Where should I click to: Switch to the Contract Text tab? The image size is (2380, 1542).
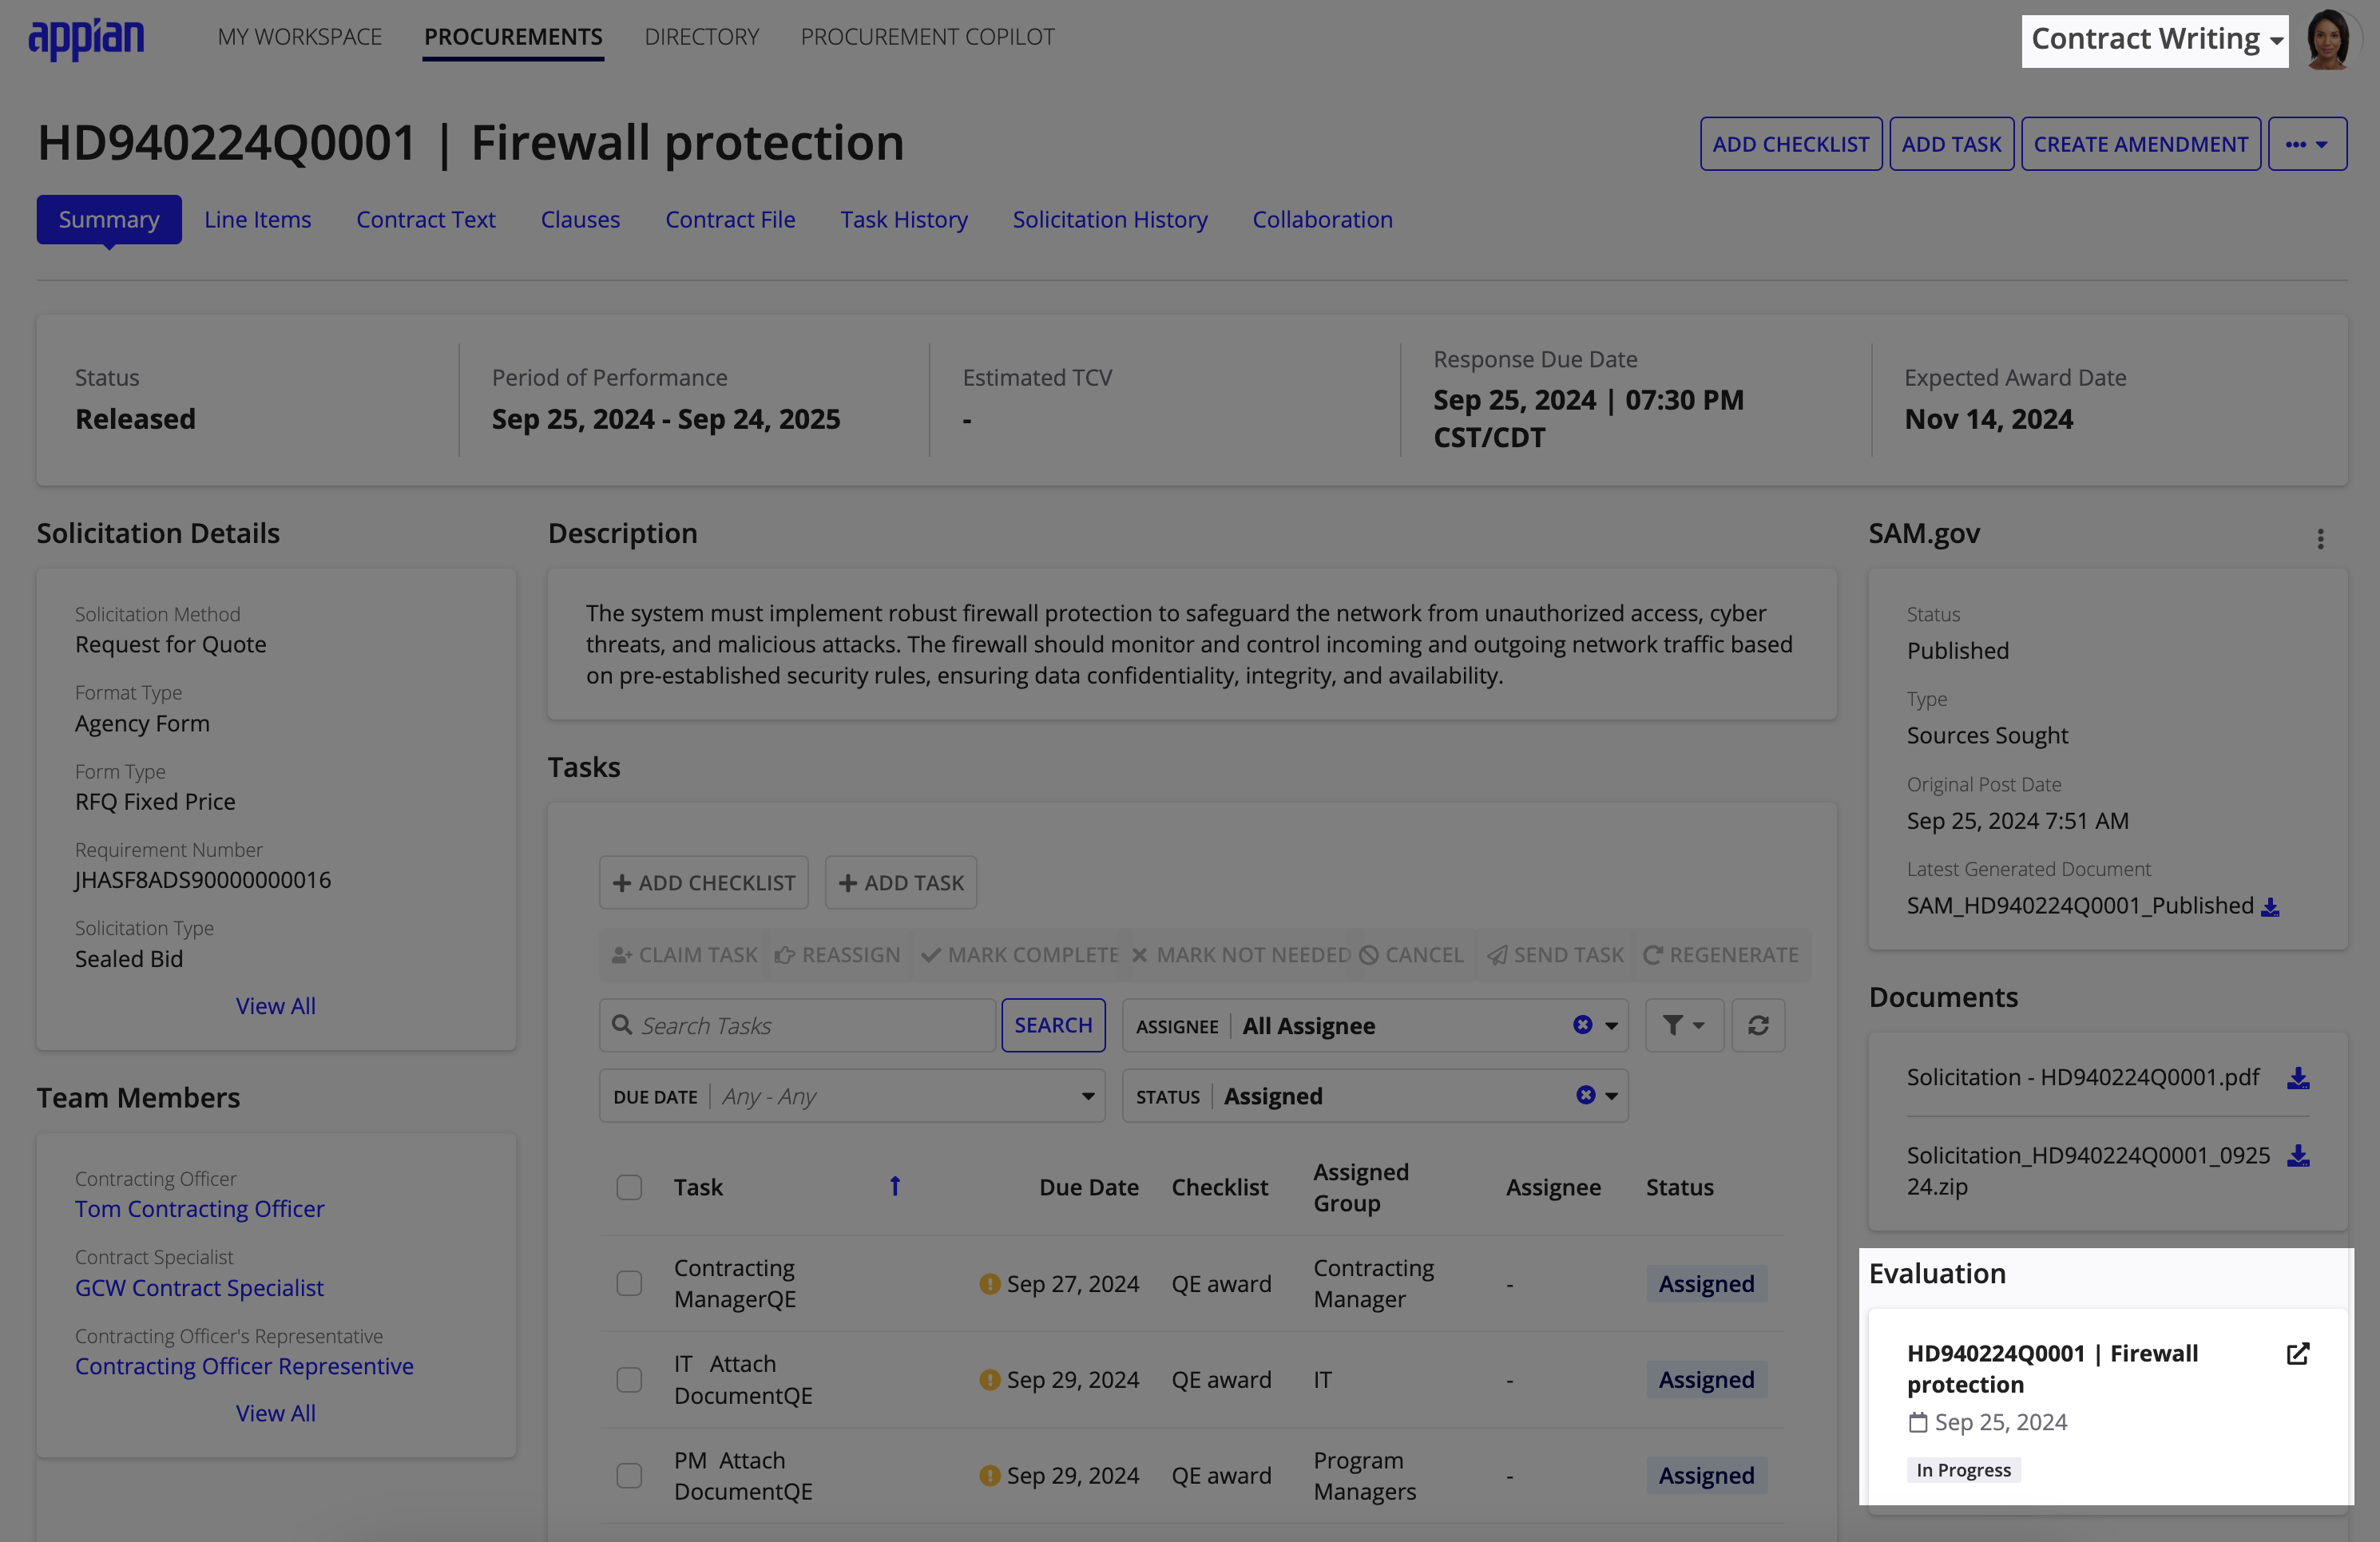coord(425,219)
